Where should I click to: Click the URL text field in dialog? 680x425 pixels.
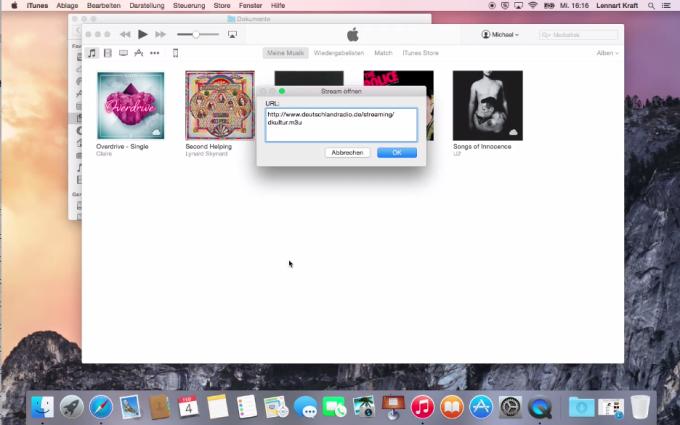[x=341, y=125]
